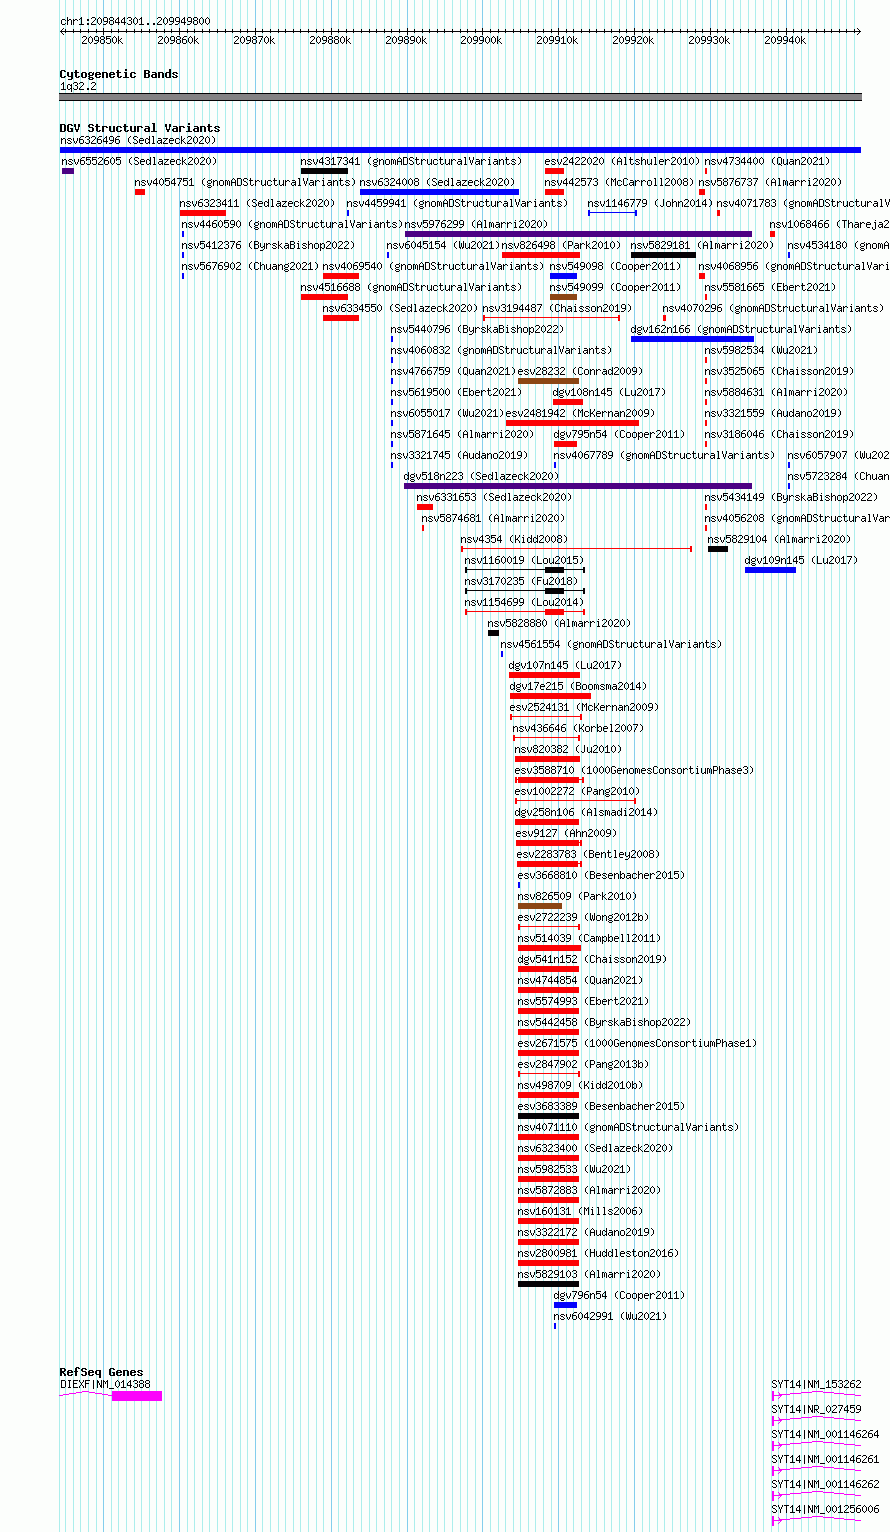Click nsv4354 (Kidd2008) variant label
This screenshot has width=890, height=1532.
coord(514,539)
